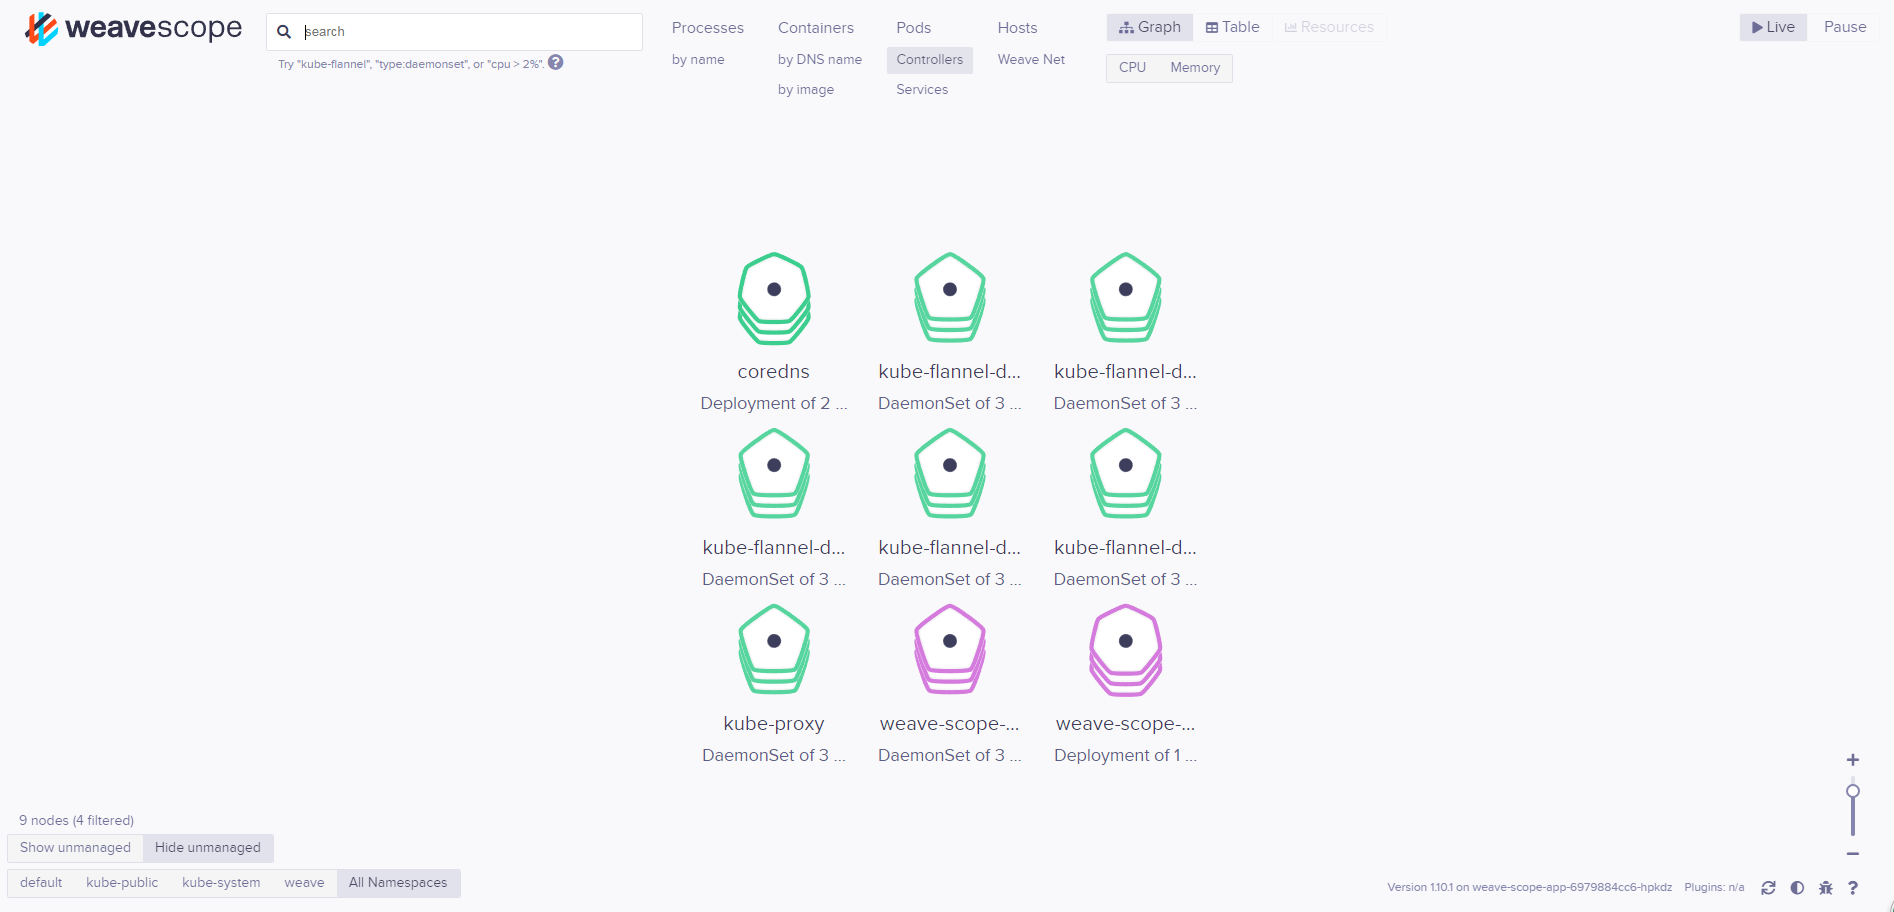Image resolution: width=1894 pixels, height=912 pixels.
Task: Click the search hint example text
Action: pos(411,64)
